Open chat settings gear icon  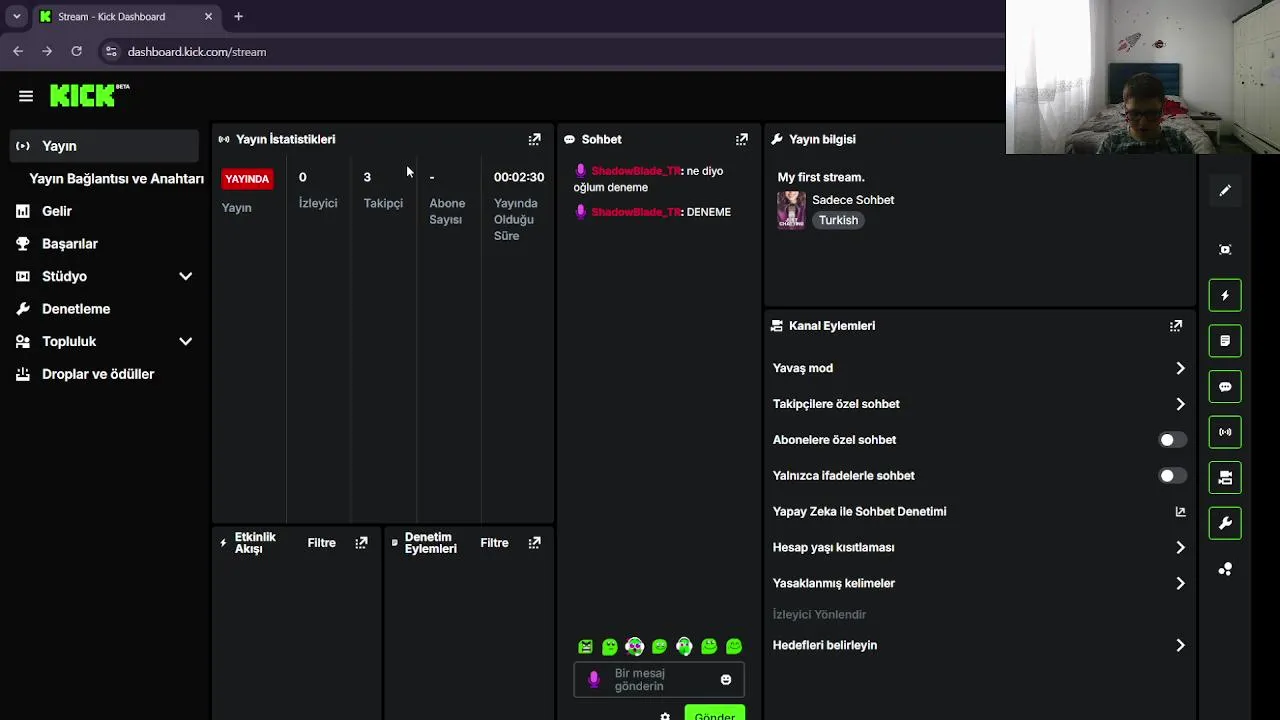coord(665,716)
